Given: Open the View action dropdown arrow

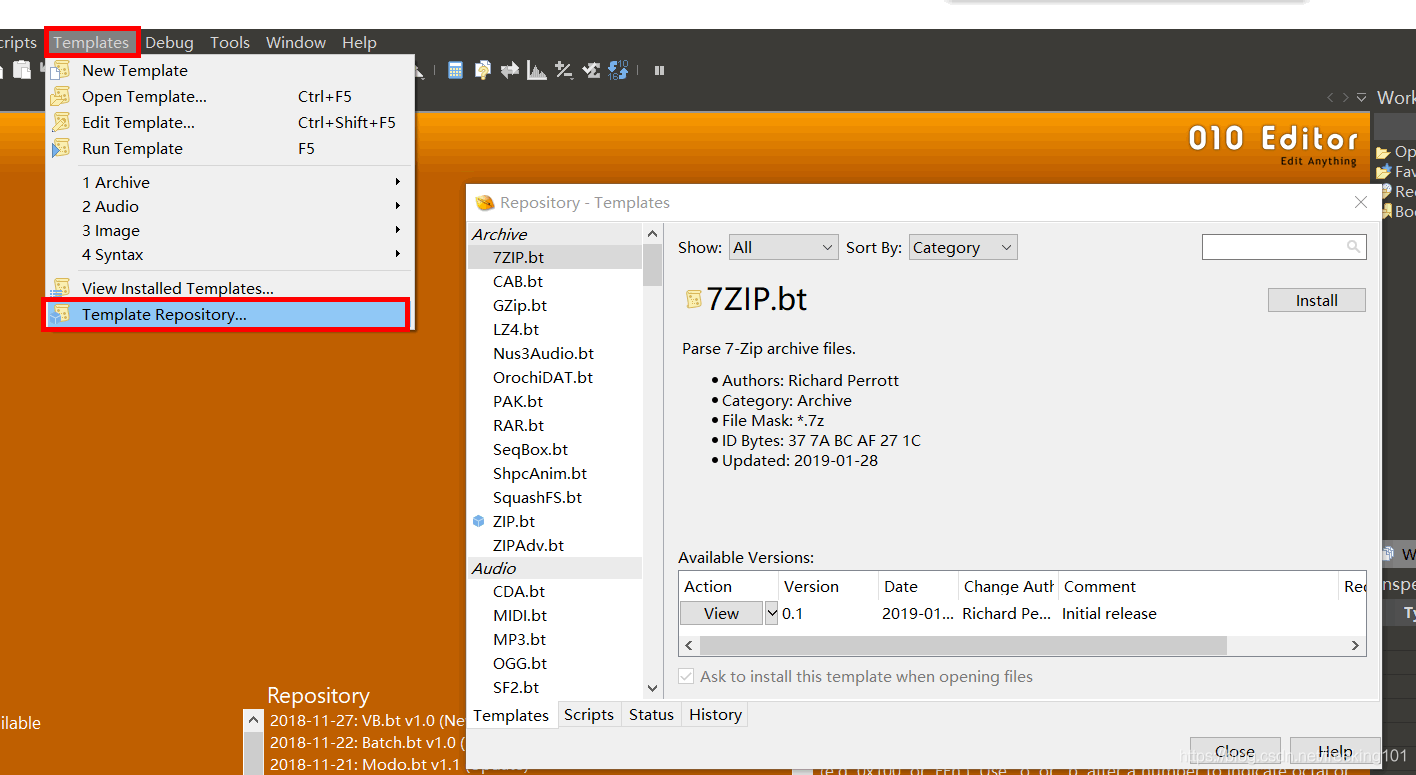Looking at the screenshot, I should [x=771, y=614].
